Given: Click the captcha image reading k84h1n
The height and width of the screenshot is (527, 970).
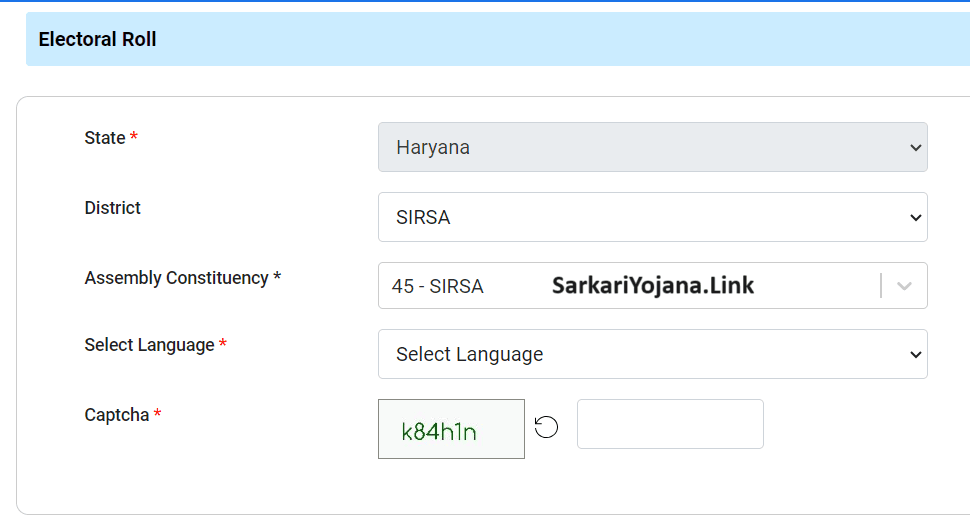Looking at the screenshot, I should [451, 430].
